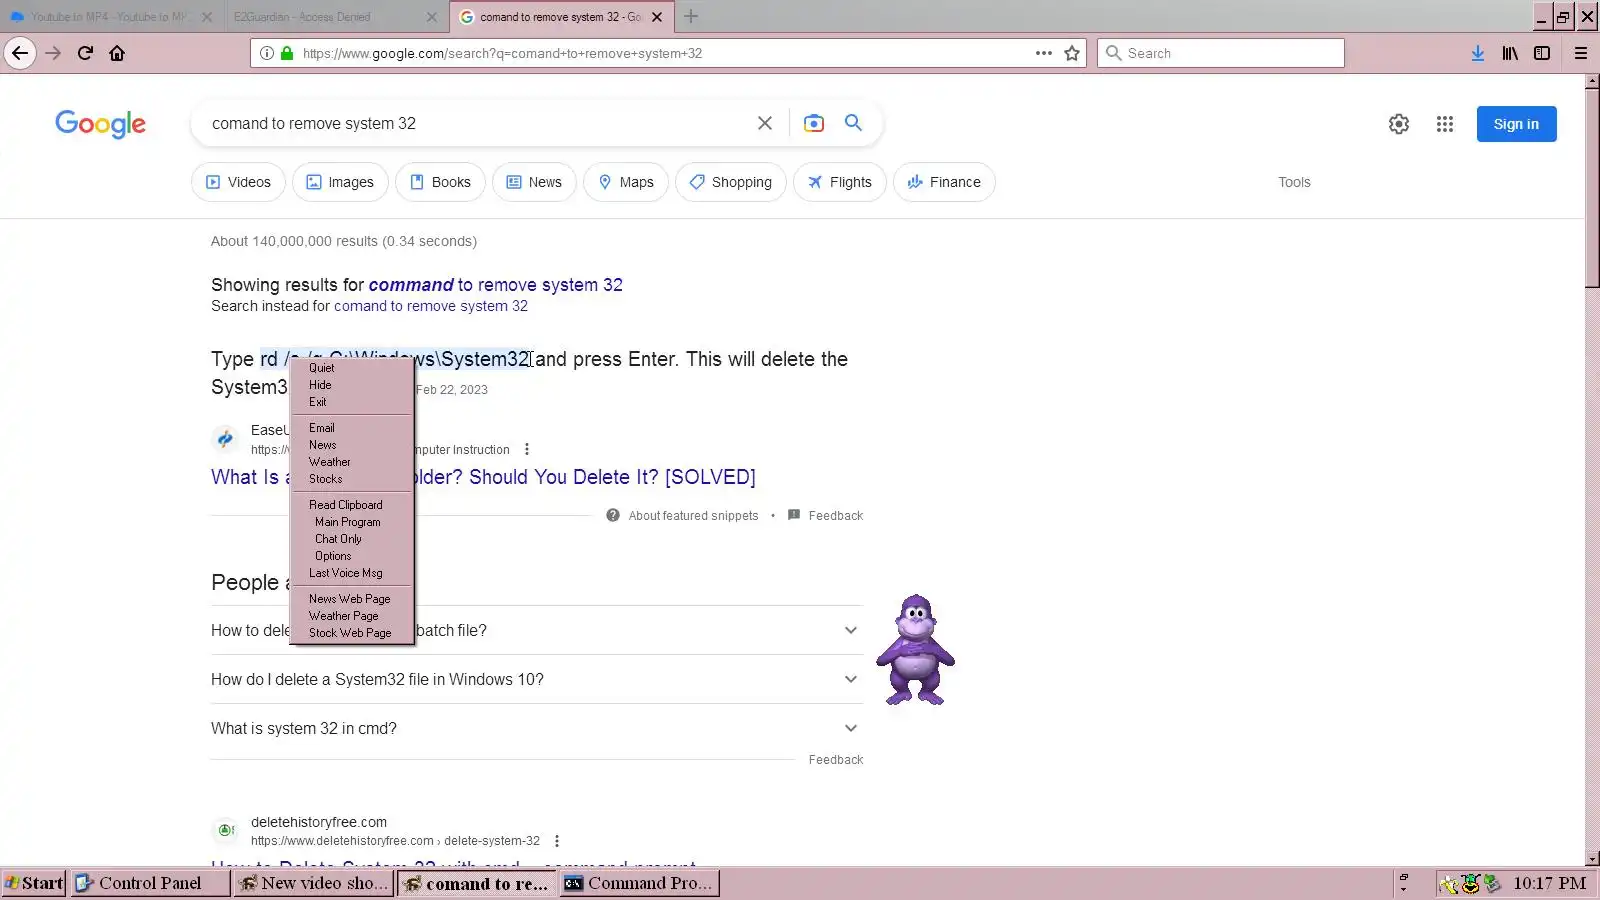The image size is (1600, 900).
Task: Click the featured snippet Feedback link
Action: 825,515
